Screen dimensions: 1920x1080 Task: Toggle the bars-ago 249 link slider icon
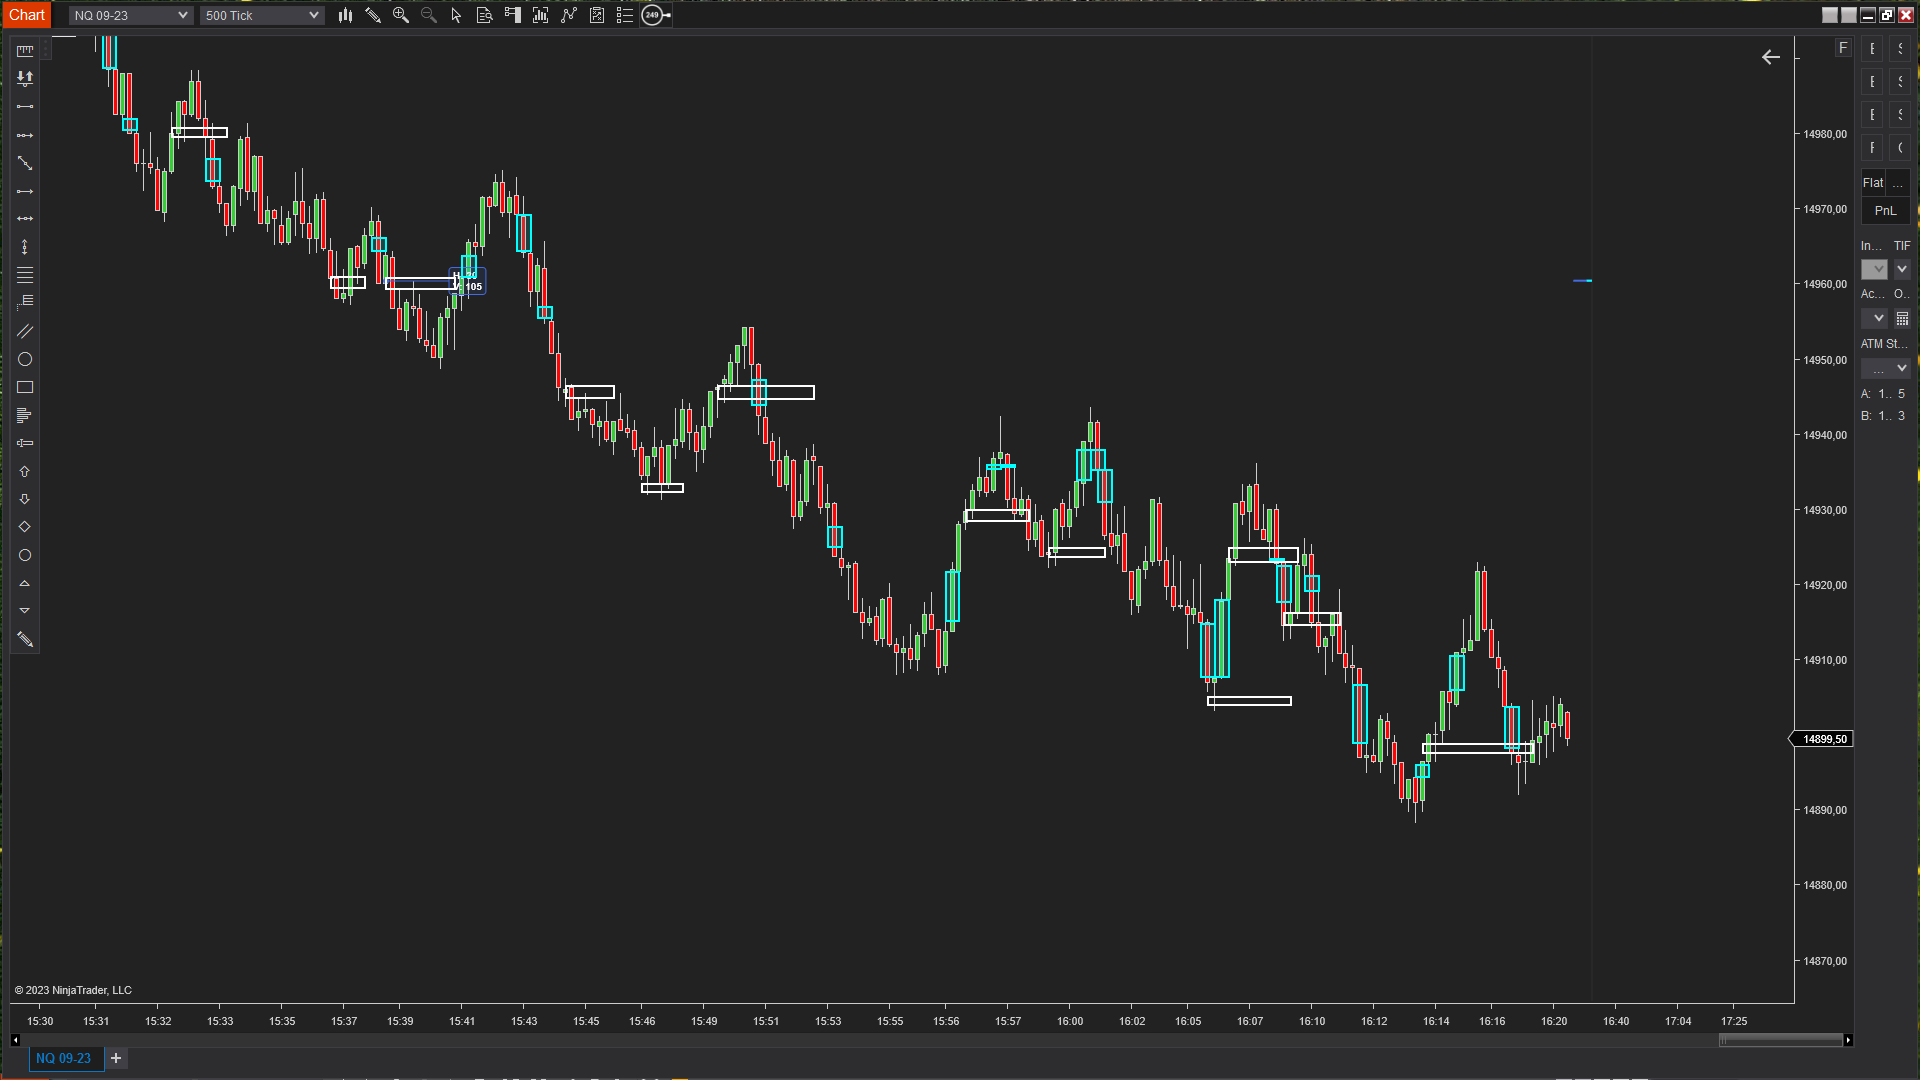tap(655, 15)
